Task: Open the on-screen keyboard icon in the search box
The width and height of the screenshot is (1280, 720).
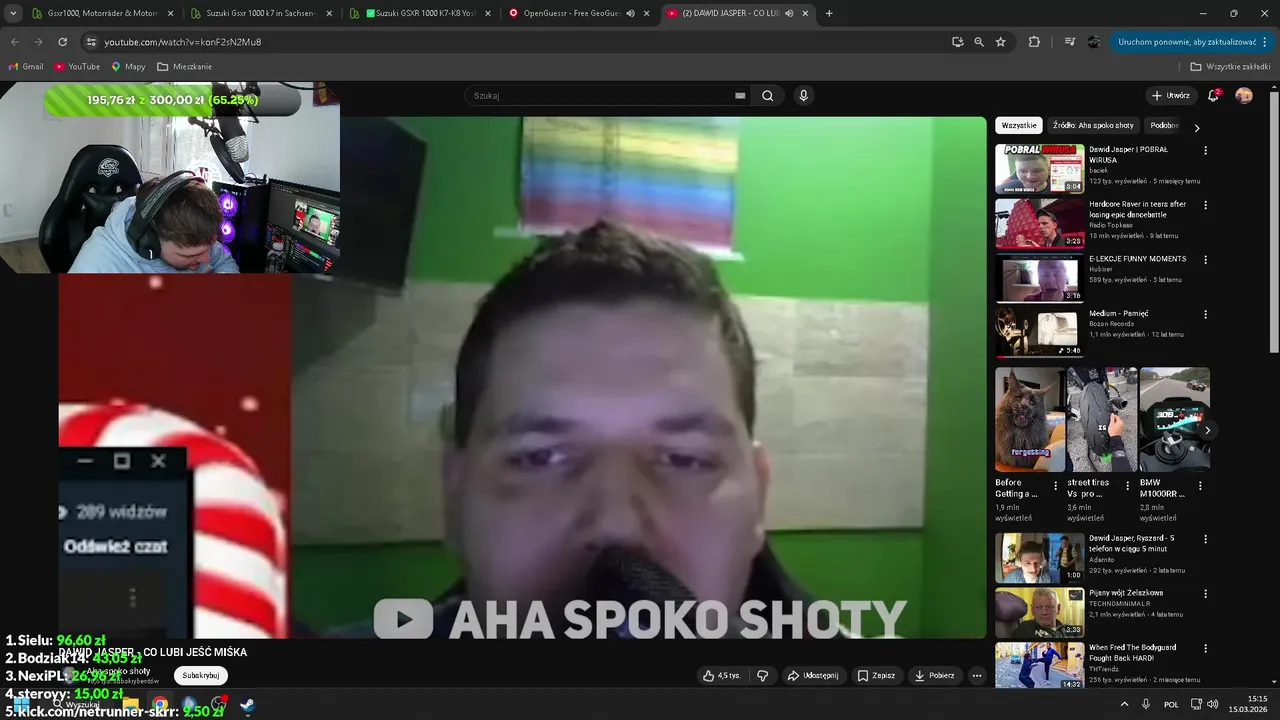Action: point(740,96)
